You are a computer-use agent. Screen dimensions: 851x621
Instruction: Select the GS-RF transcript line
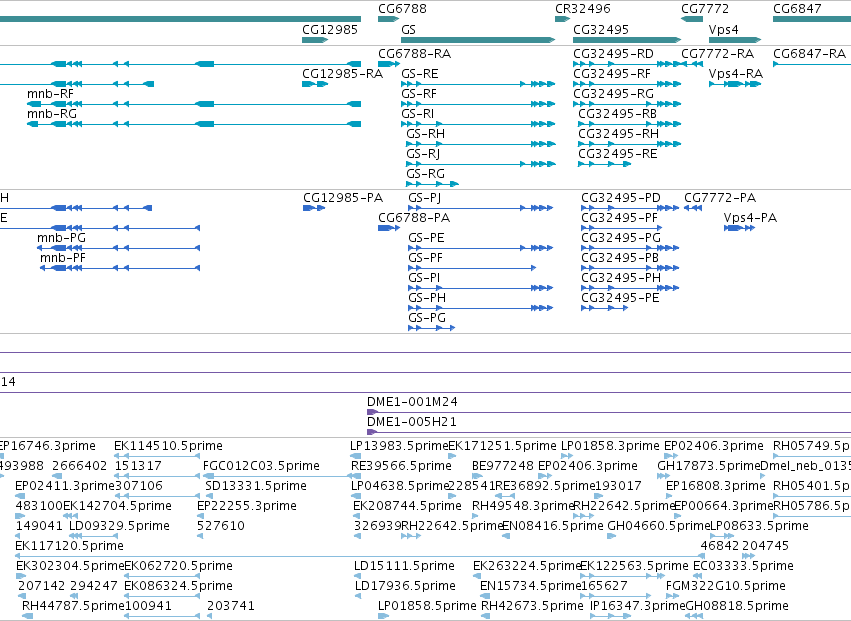coord(478,104)
